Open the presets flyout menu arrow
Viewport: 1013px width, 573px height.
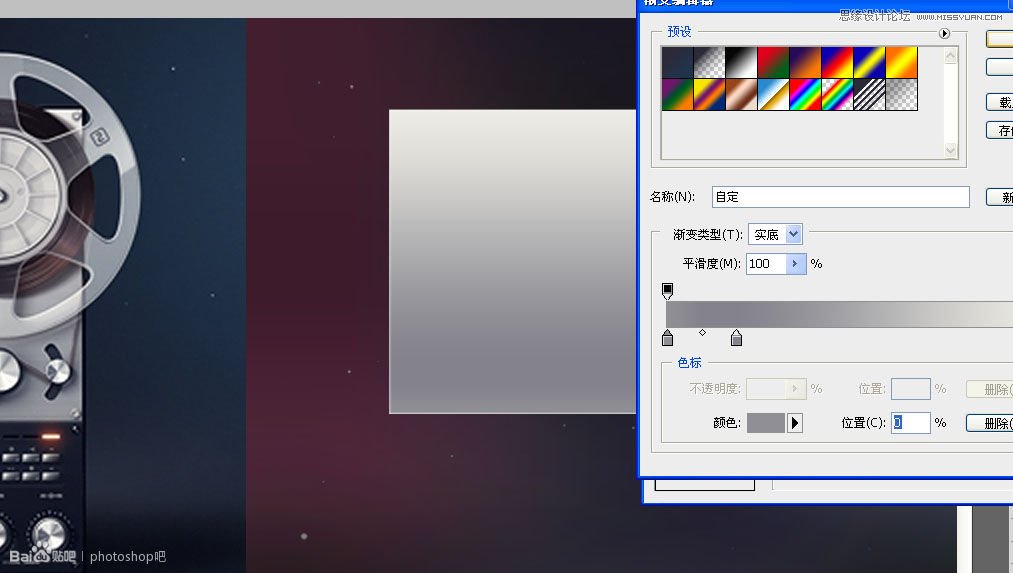click(x=944, y=34)
